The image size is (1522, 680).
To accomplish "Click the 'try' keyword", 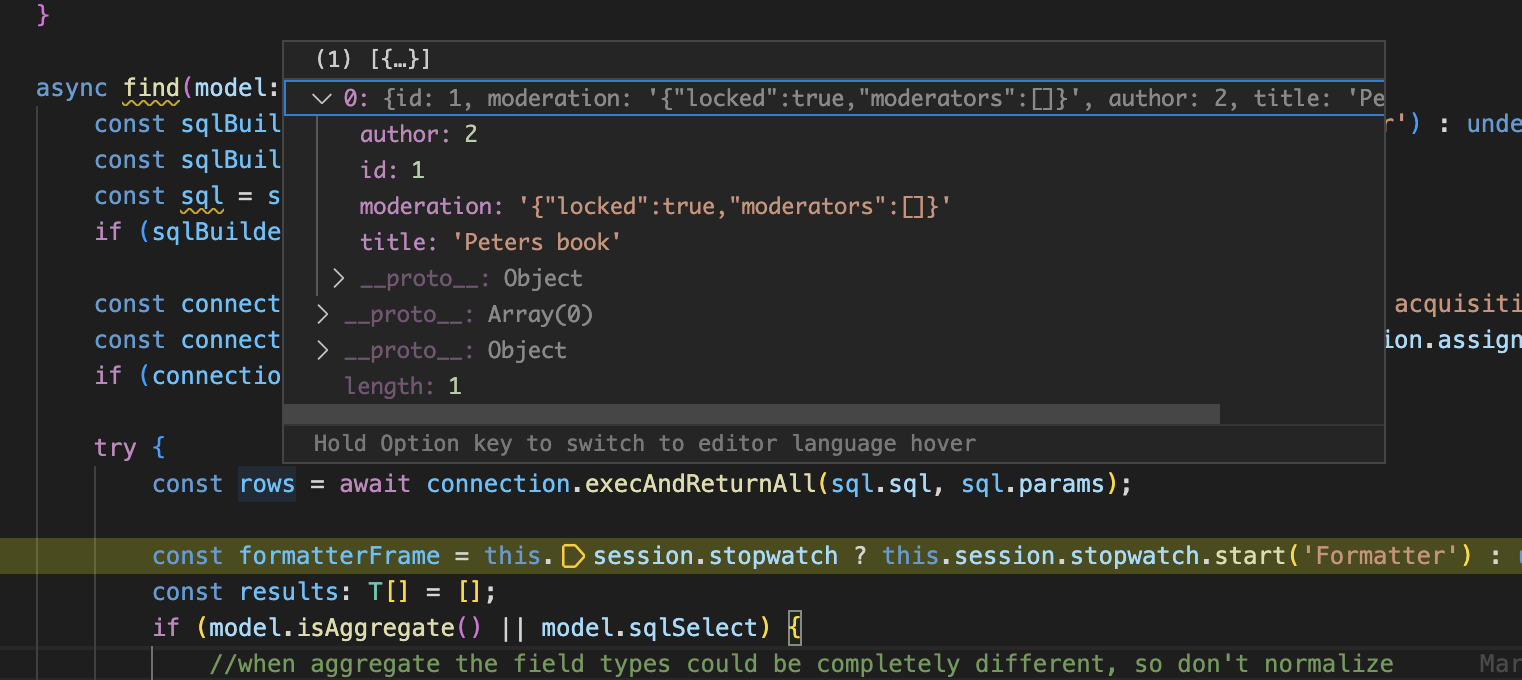I will pos(115,448).
